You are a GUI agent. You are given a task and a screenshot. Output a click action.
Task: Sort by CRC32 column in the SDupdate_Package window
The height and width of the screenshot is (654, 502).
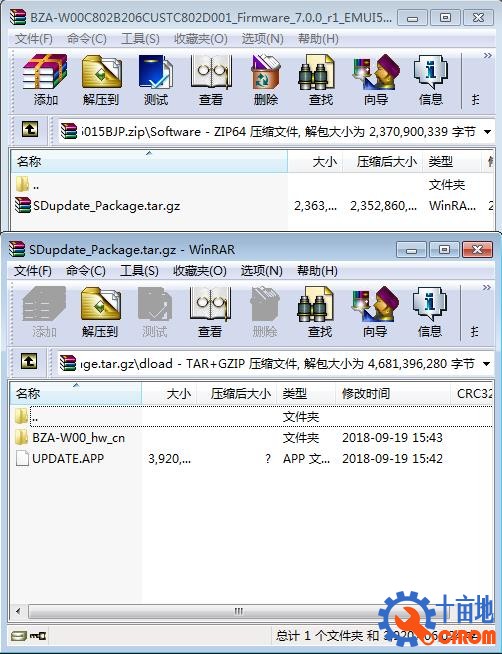click(472, 393)
